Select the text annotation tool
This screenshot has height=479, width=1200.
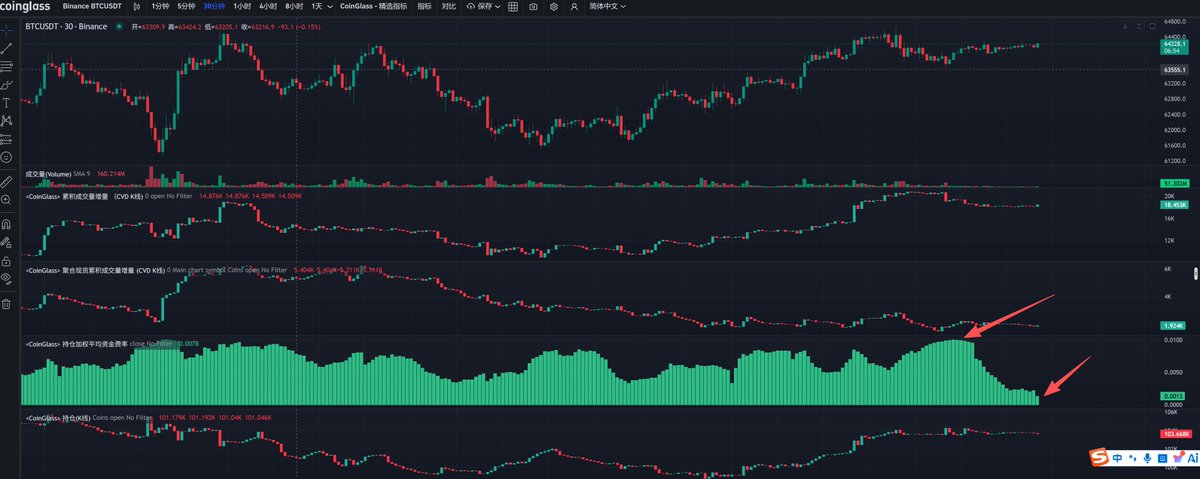pyautogui.click(x=7, y=103)
